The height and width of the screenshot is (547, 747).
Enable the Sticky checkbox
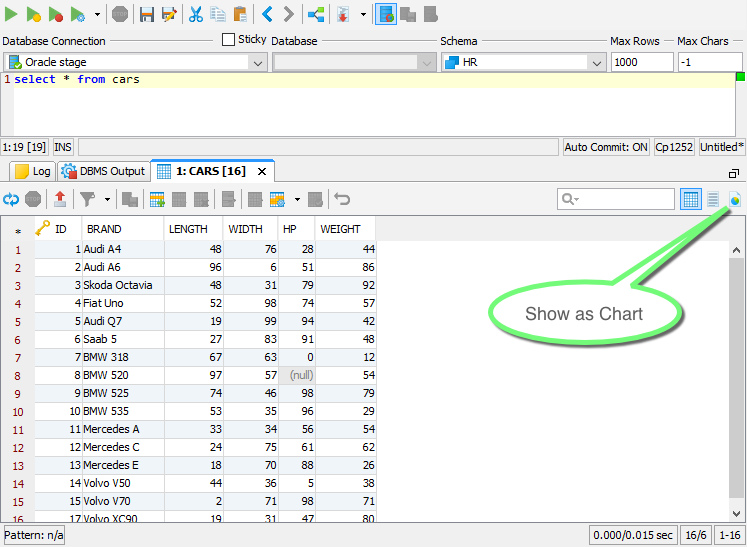tap(229, 40)
